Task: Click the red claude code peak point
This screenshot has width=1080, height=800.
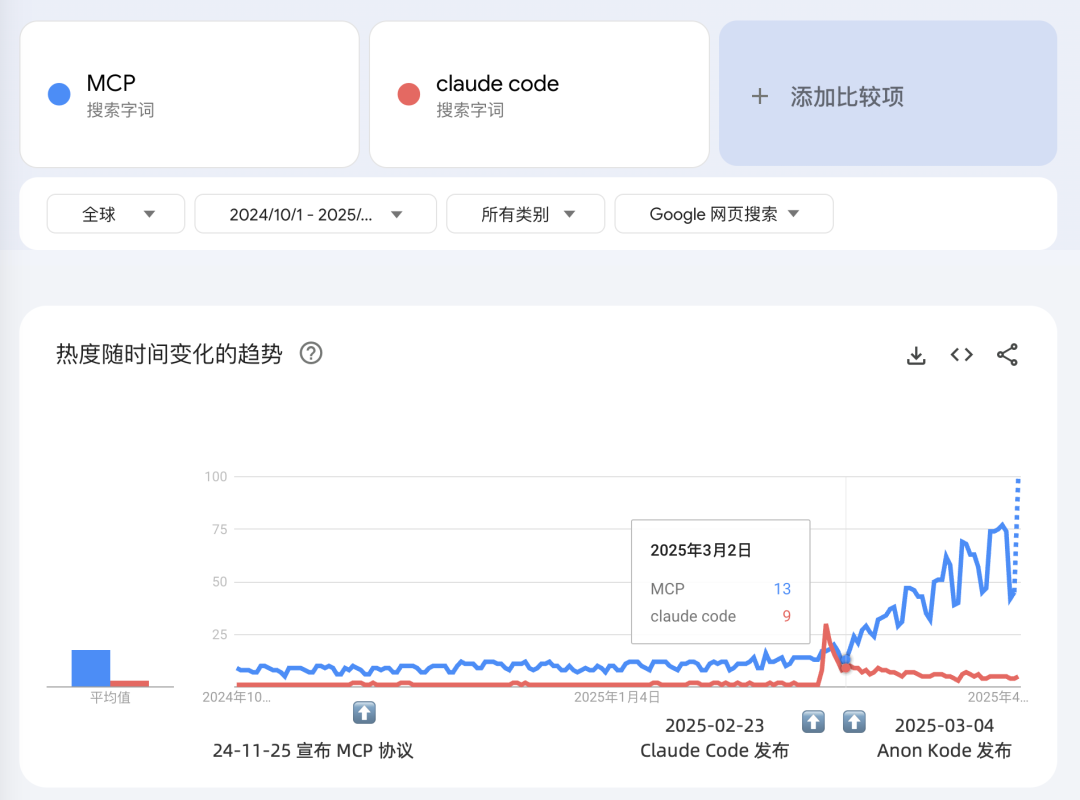Action: 826,627
